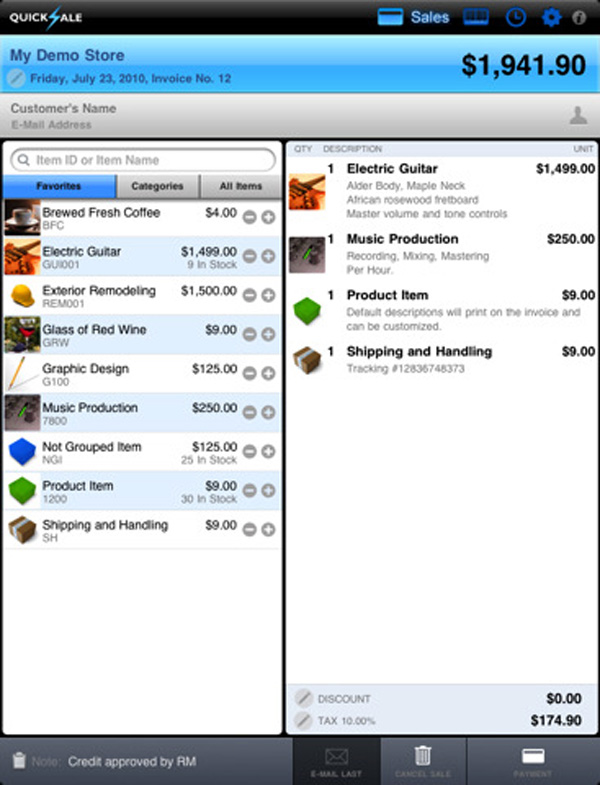The image size is (600, 785).
Task: Tap the info icon in top bar
Action: [x=579, y=18]
